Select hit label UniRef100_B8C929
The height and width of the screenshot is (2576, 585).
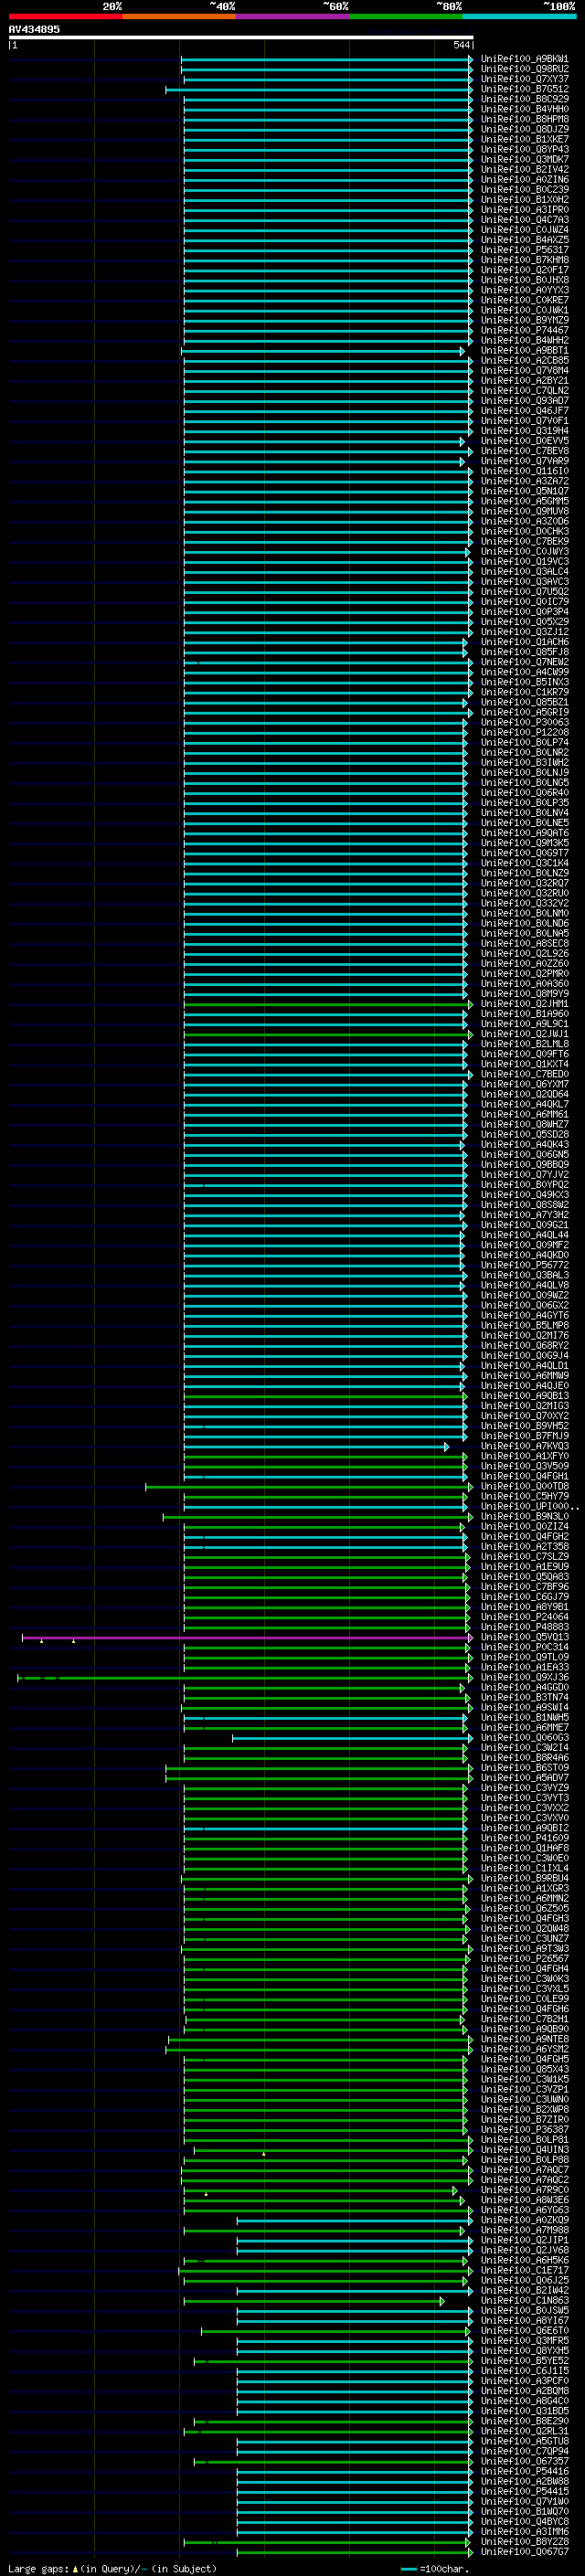[x=525, y=99]
